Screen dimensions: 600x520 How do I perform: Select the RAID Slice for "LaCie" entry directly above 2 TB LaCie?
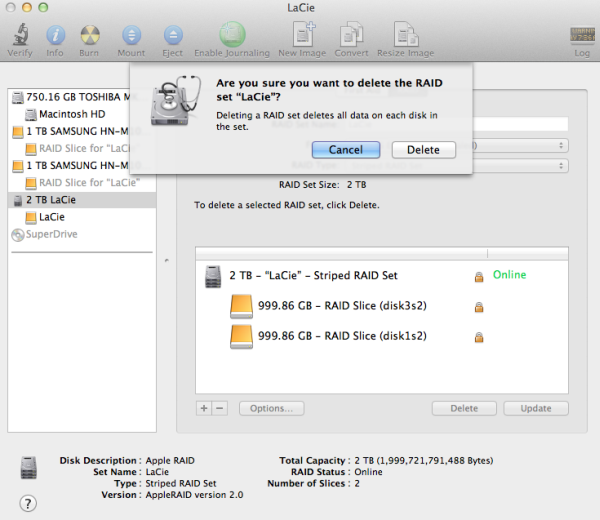[x=82, y=183]
